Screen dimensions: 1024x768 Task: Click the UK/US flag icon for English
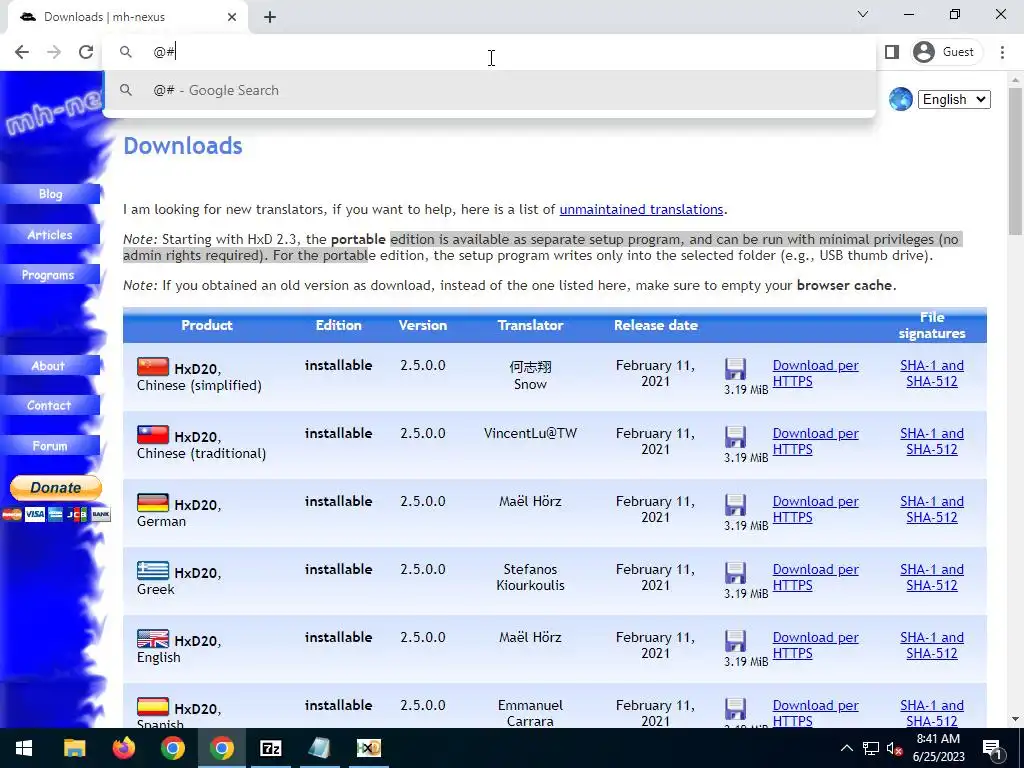point(153,638)
